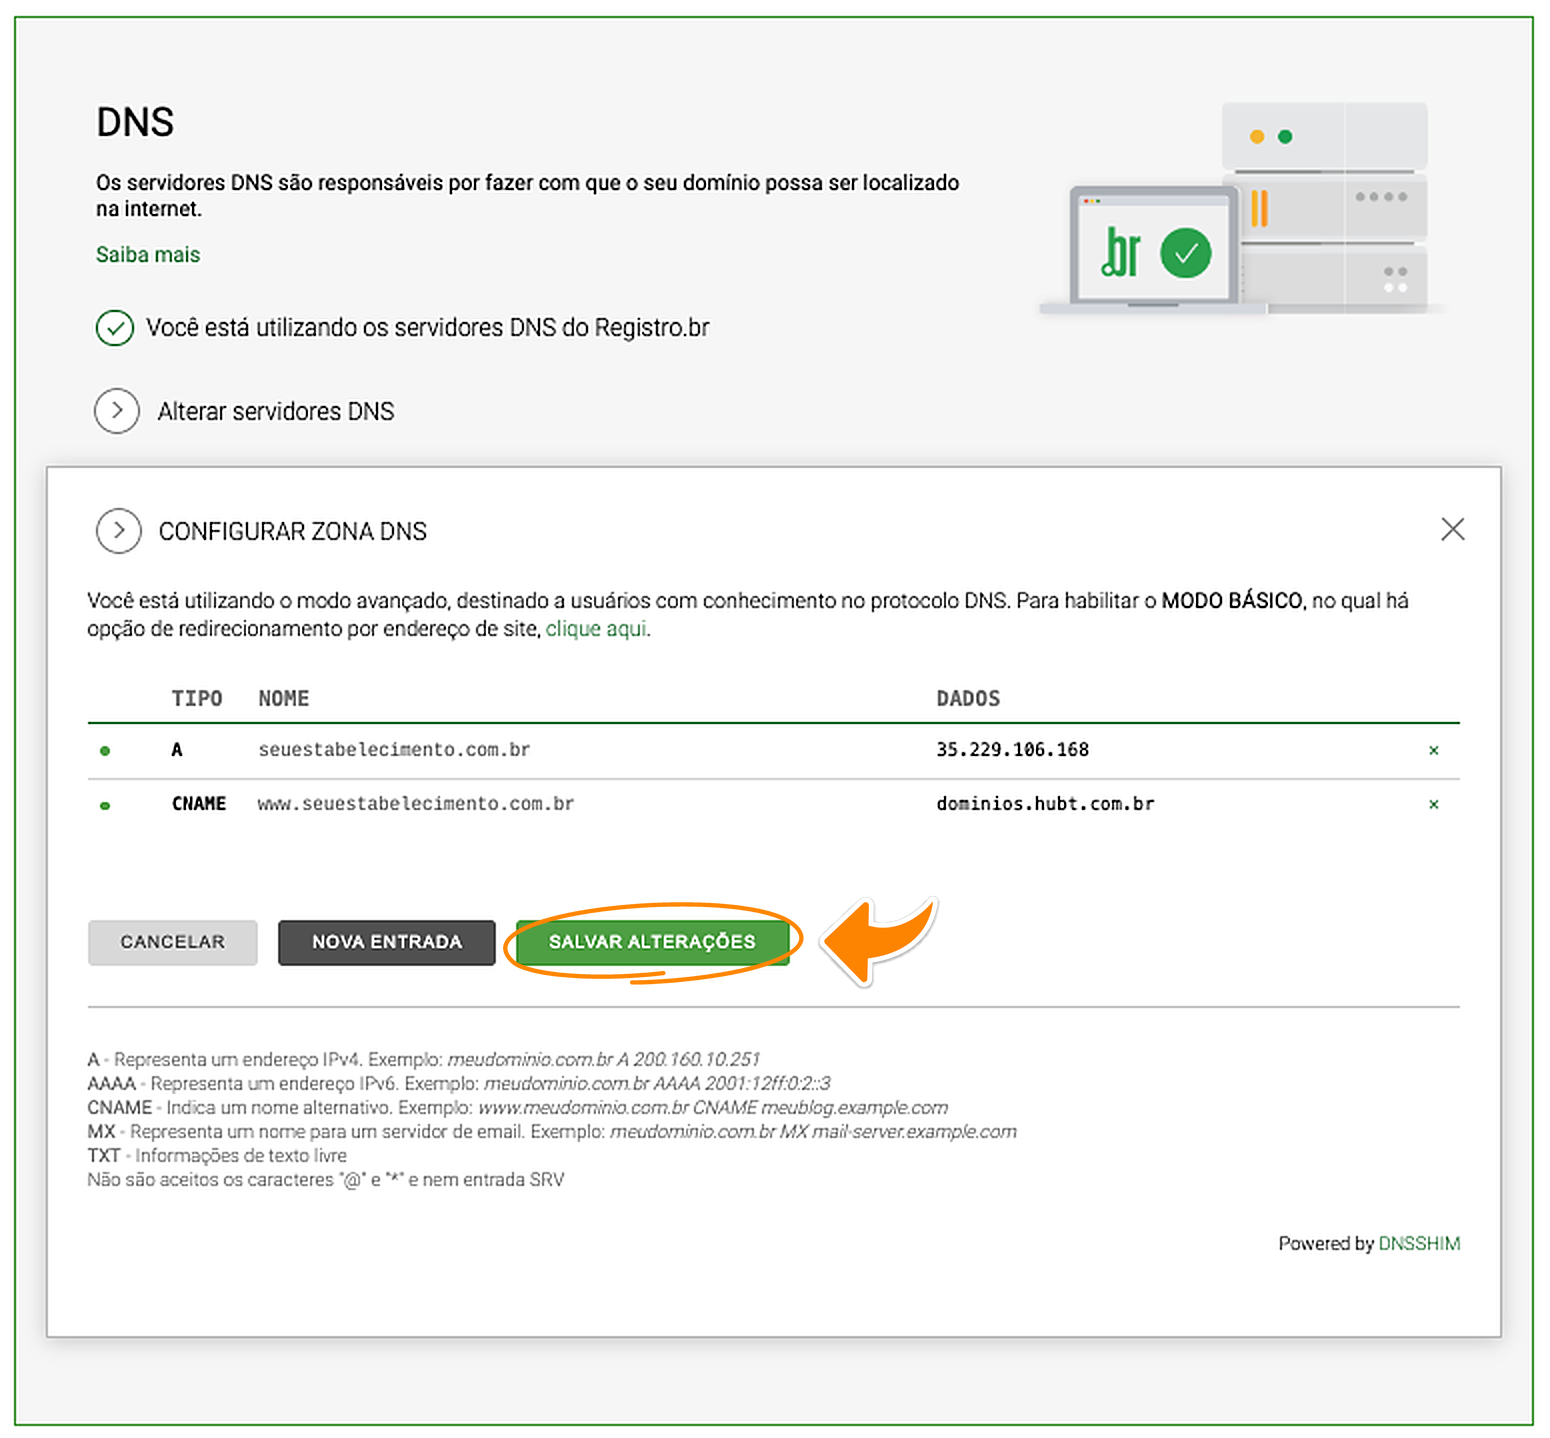Click the TIPO column header

tap(197, 698)
